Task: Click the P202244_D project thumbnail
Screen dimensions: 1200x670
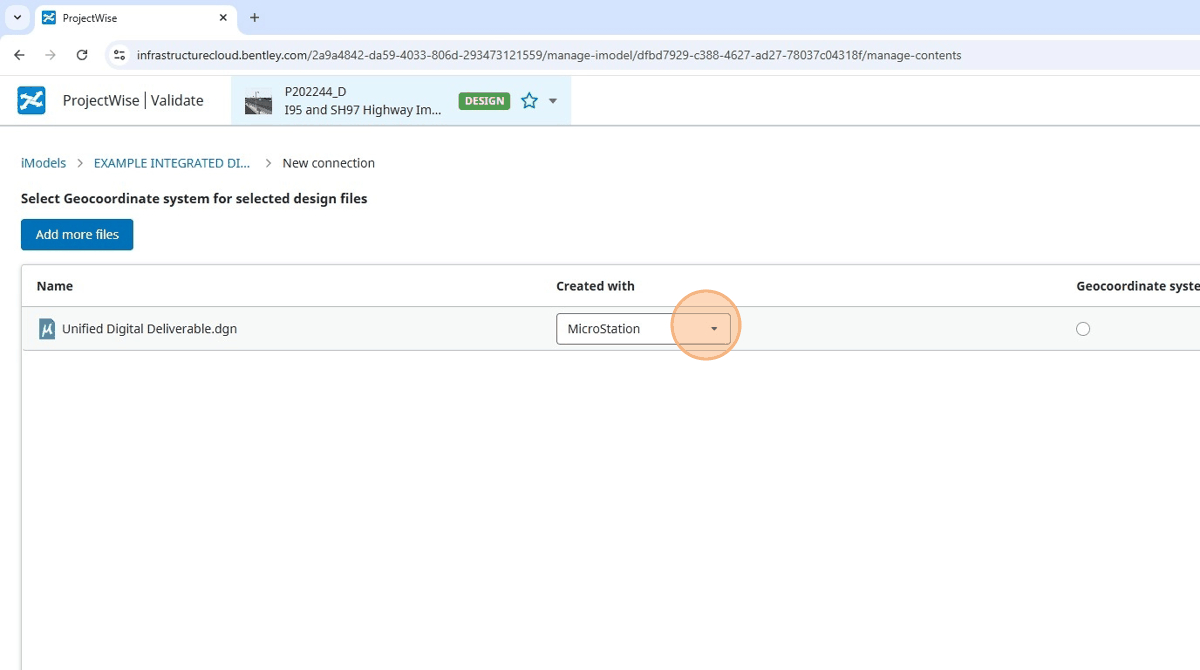Action: pyautogui.click(x=258, y=101)
